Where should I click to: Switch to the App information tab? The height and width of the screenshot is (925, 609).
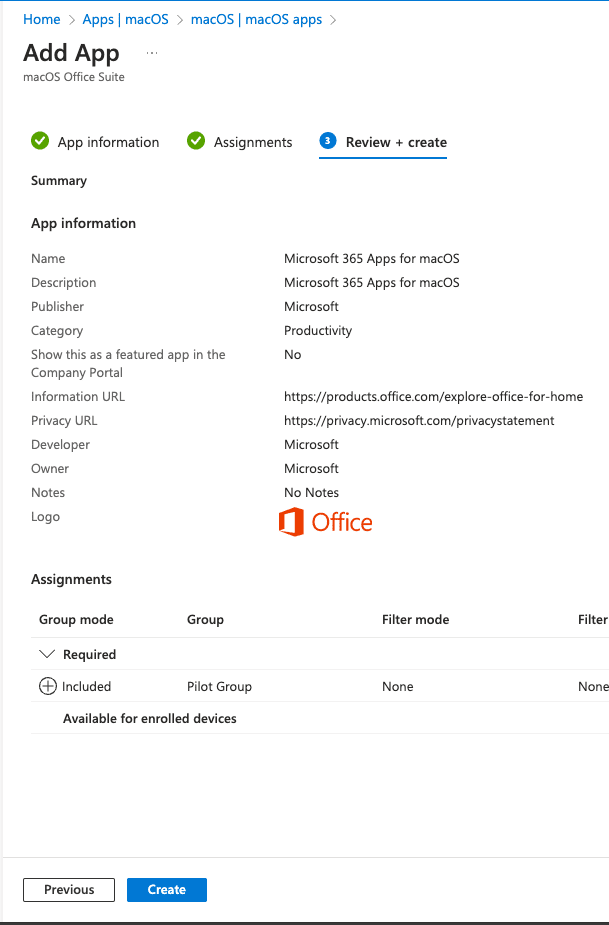pyautogui.click(x=108, y=141)
